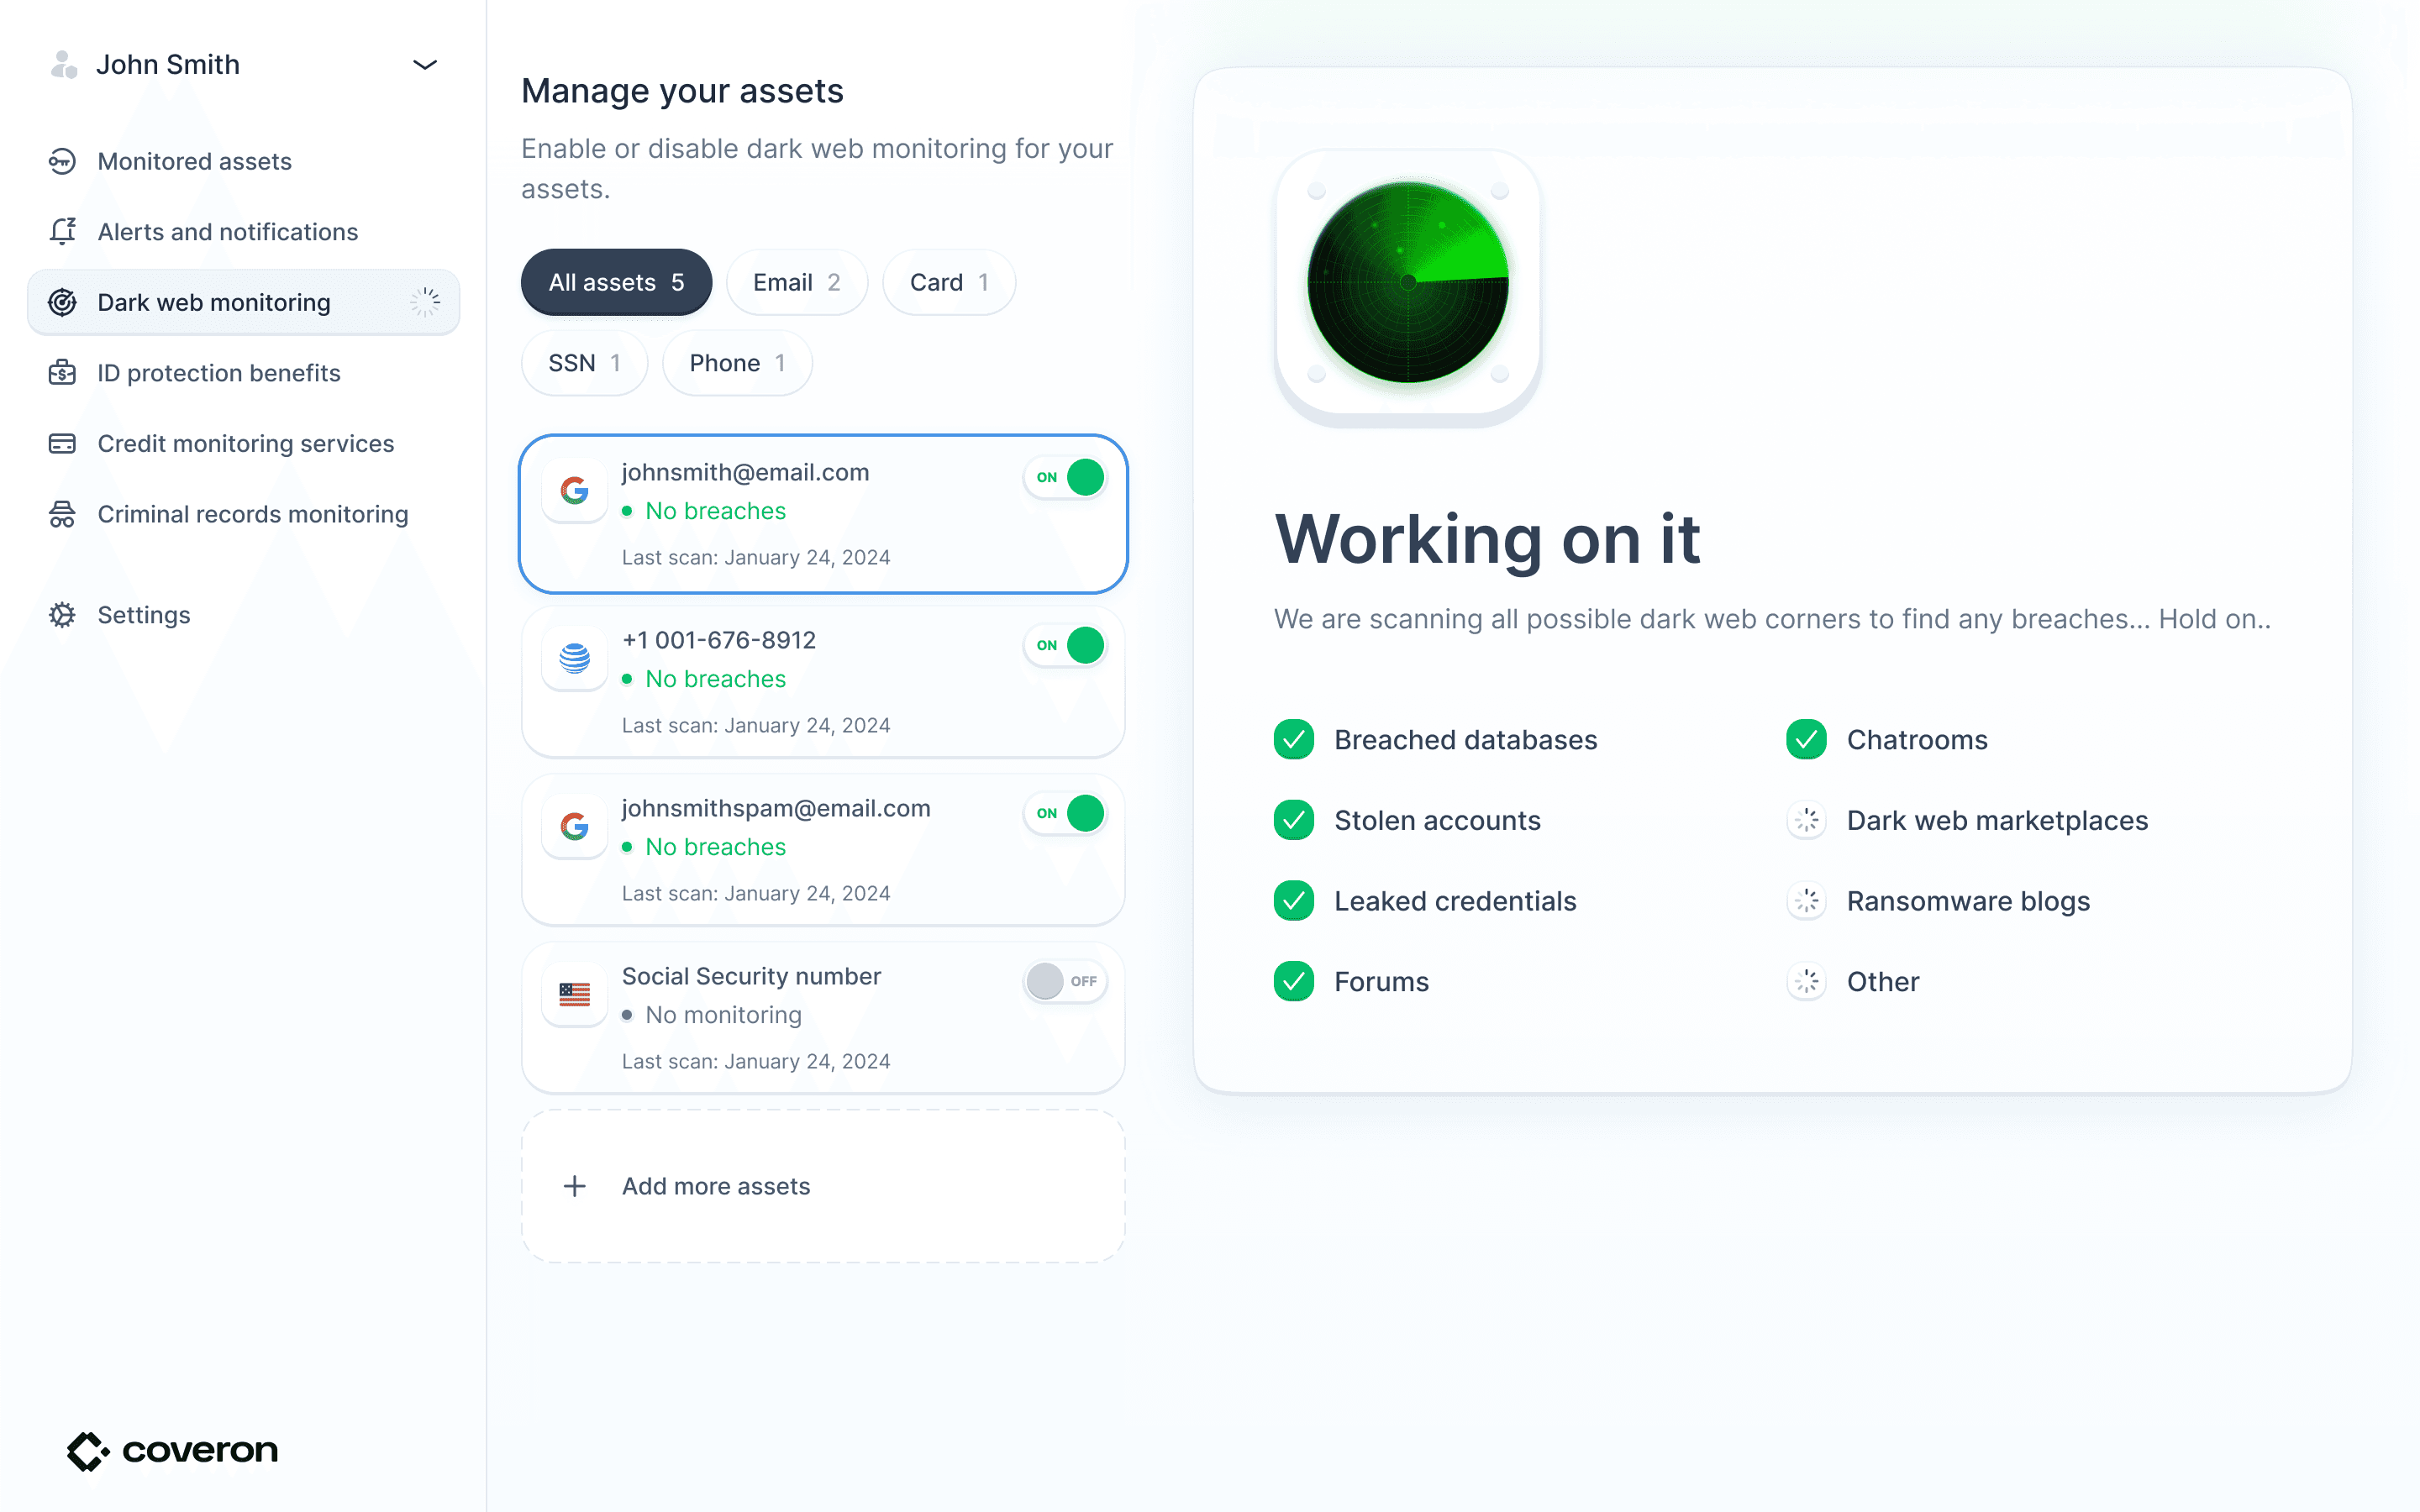
Task: Click "Social Security number" label
Action: pos(751,976)
